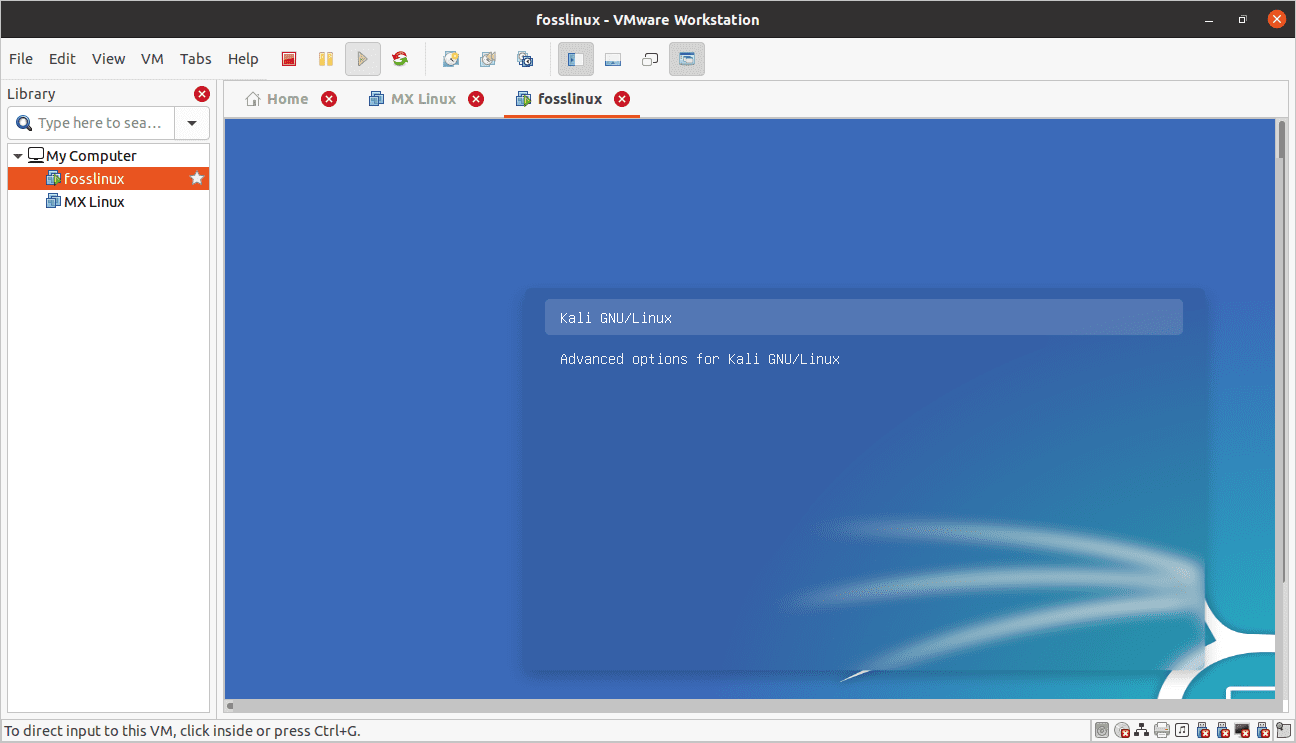Click the VM icon on the fosslinux tab
Image resolution: width=1296 pixels, height=743 pixels.
[523, 99]
